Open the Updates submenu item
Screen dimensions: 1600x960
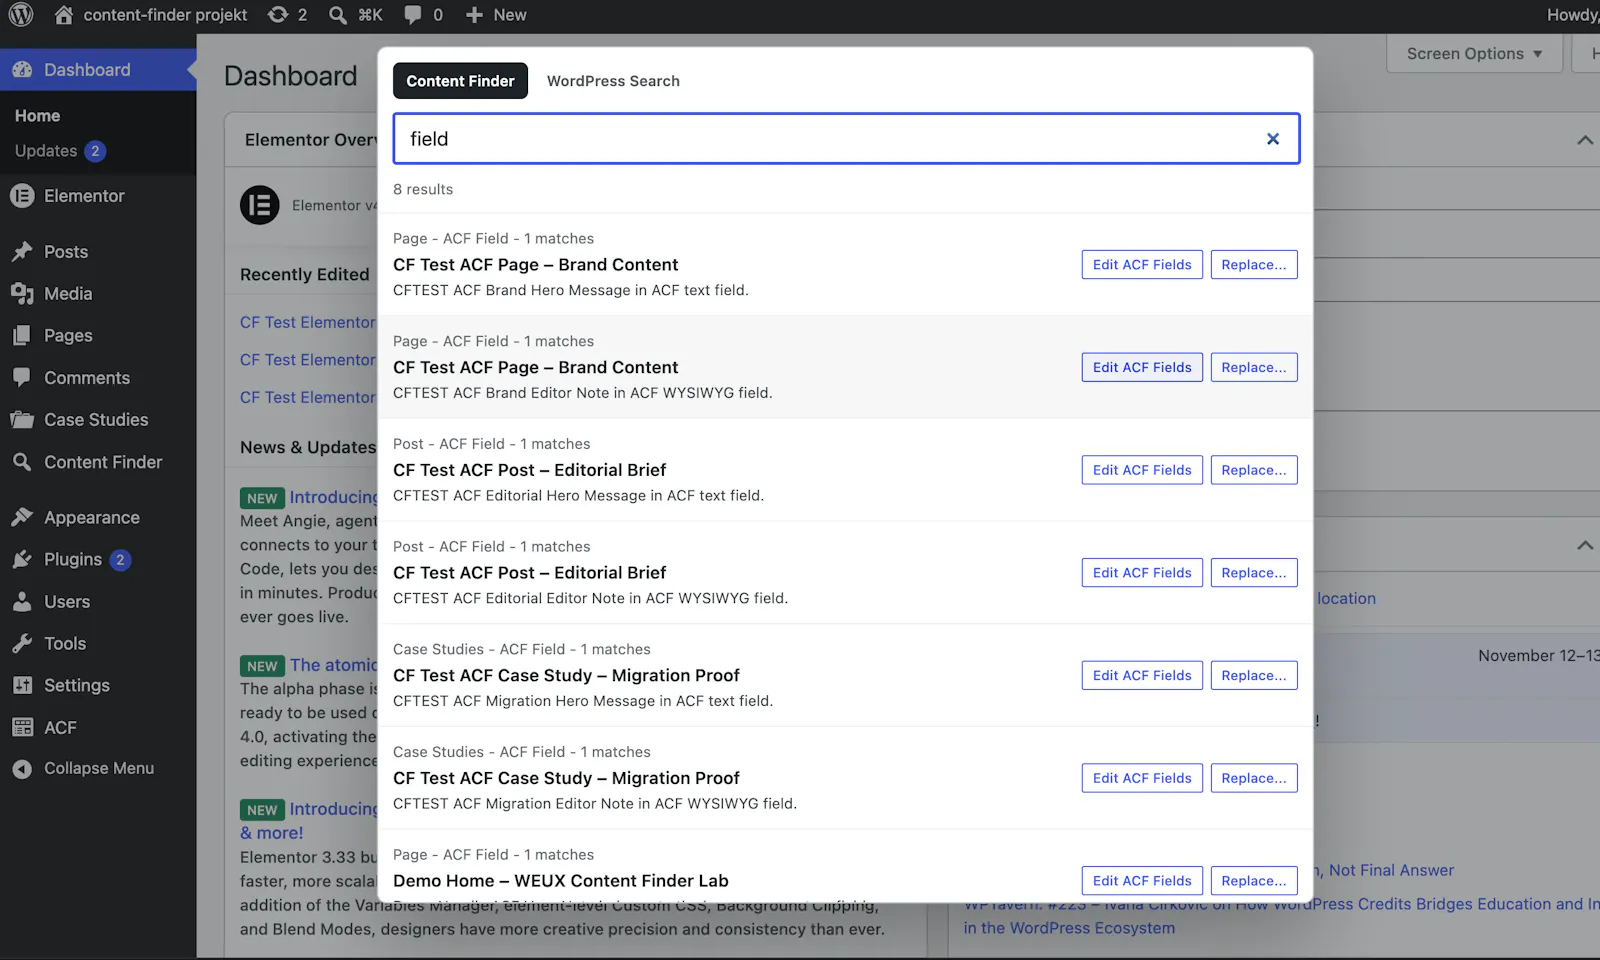60,151
